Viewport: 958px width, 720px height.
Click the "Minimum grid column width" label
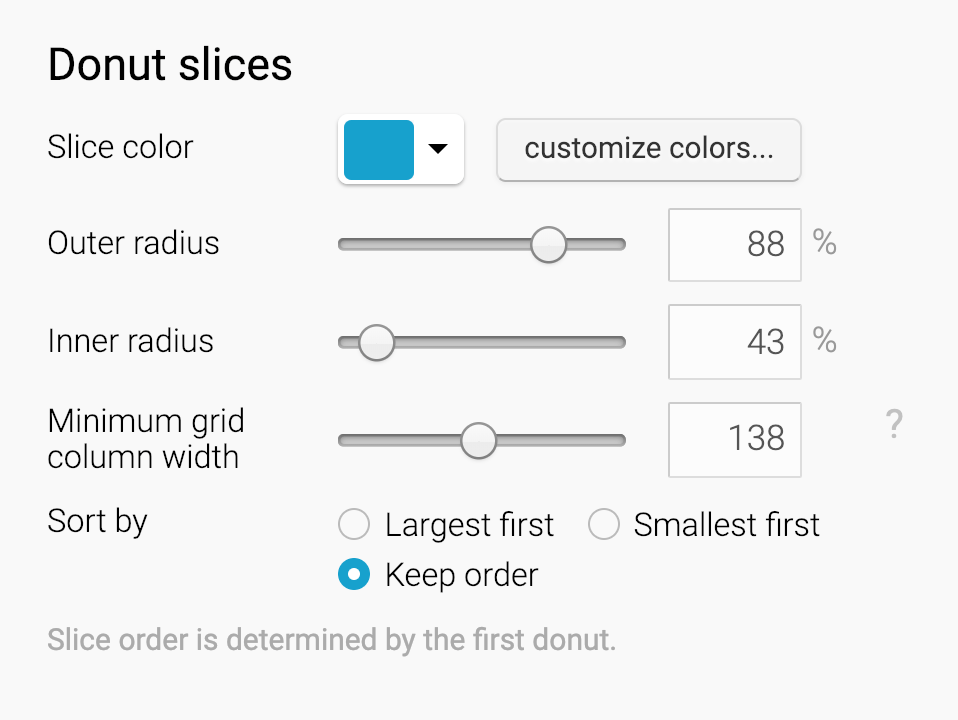(x=145, y=439)
